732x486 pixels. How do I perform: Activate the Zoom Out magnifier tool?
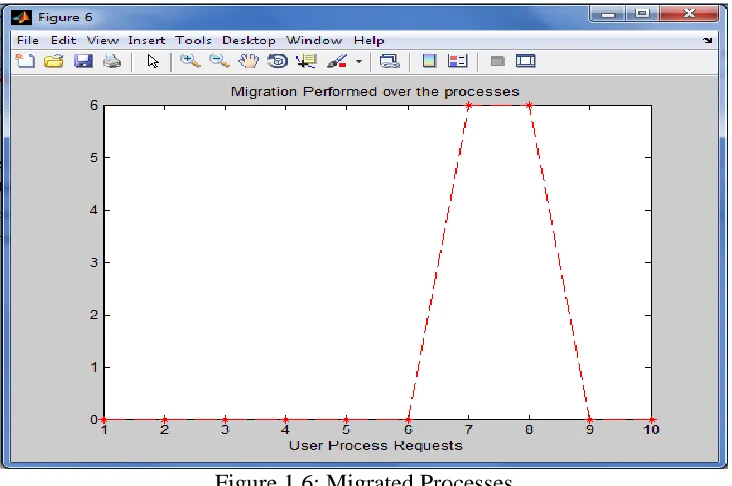(219, 61)
